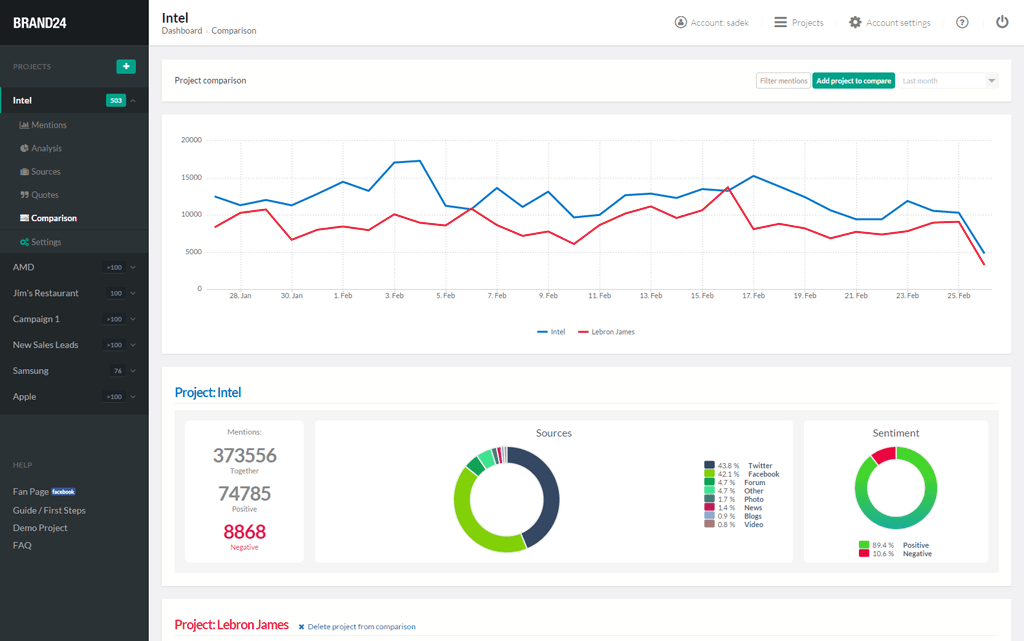
Task: Click the delete project X icon
Action: pos(301,627)
